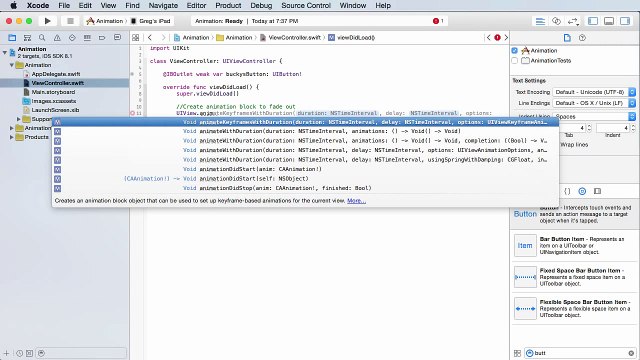This screenshot has width=640, height=360.
Task: Select Main.storyboard in navigator
Action: [x=53, y=92]
